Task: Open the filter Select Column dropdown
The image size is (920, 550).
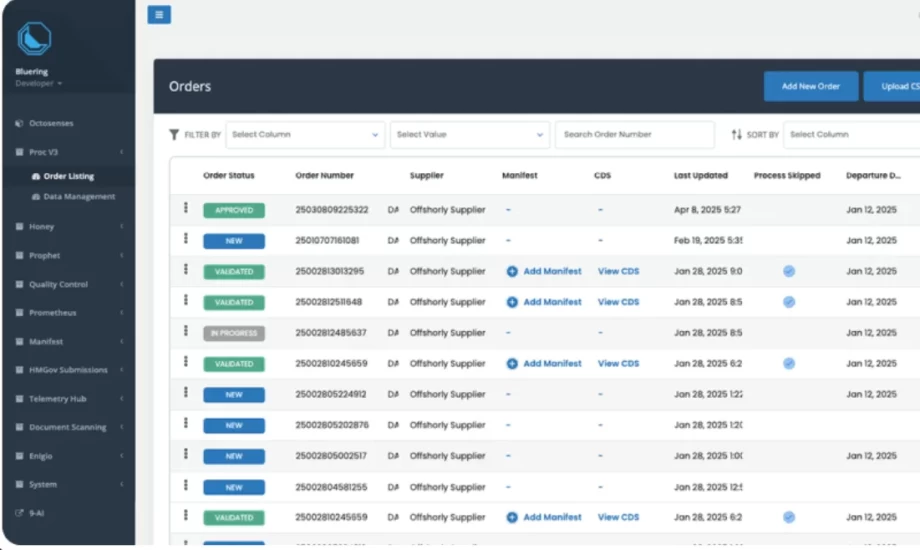Action: 305,134
